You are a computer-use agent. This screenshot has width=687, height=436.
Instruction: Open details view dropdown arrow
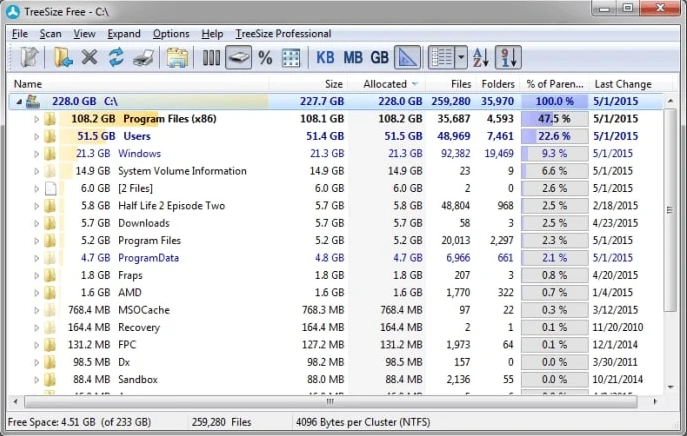click(x=461, y=57)
